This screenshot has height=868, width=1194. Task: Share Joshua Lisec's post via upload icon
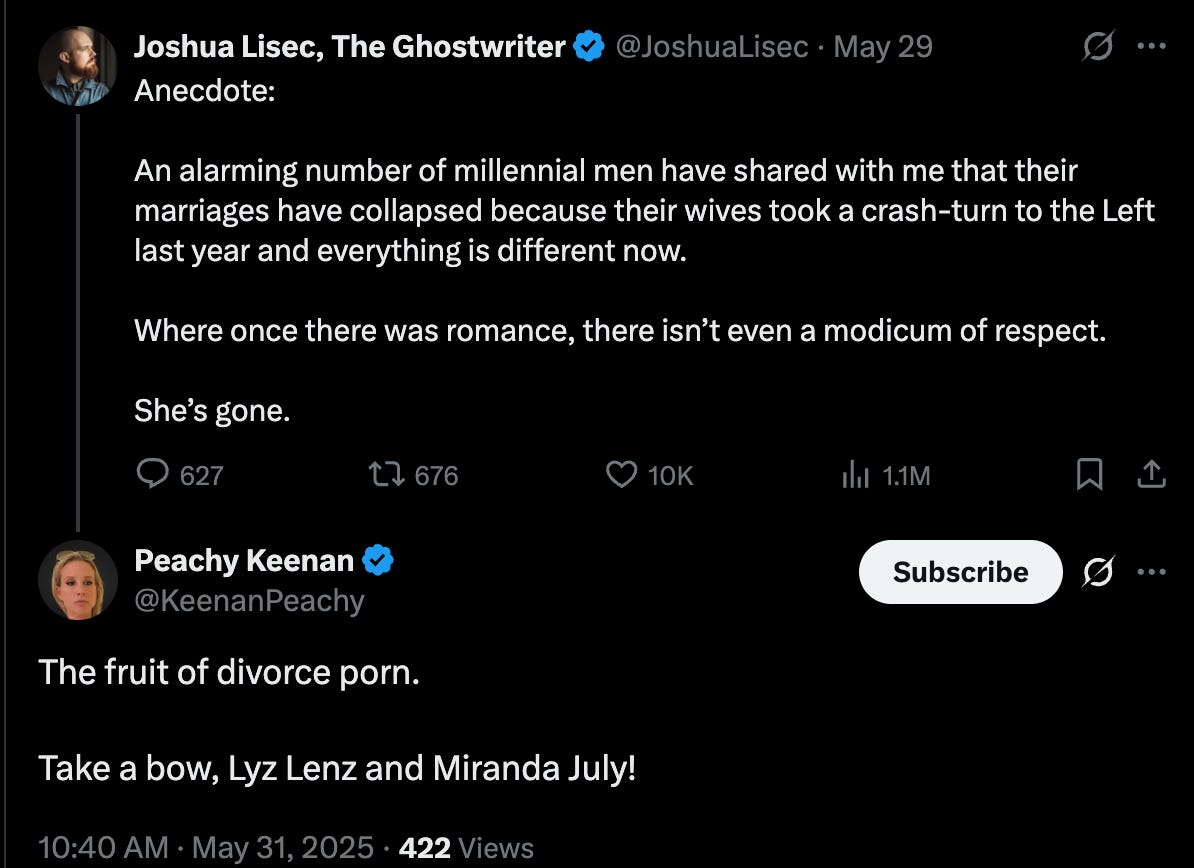(1151, 474)
